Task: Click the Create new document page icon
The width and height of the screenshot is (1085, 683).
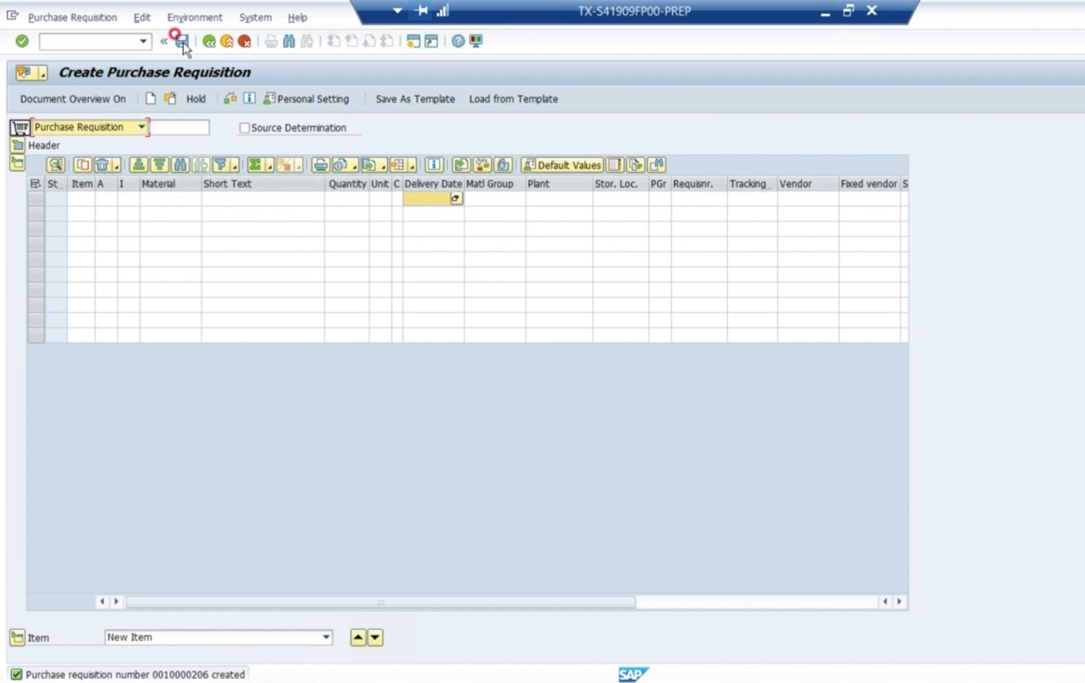Action: [x=150, y=99]
